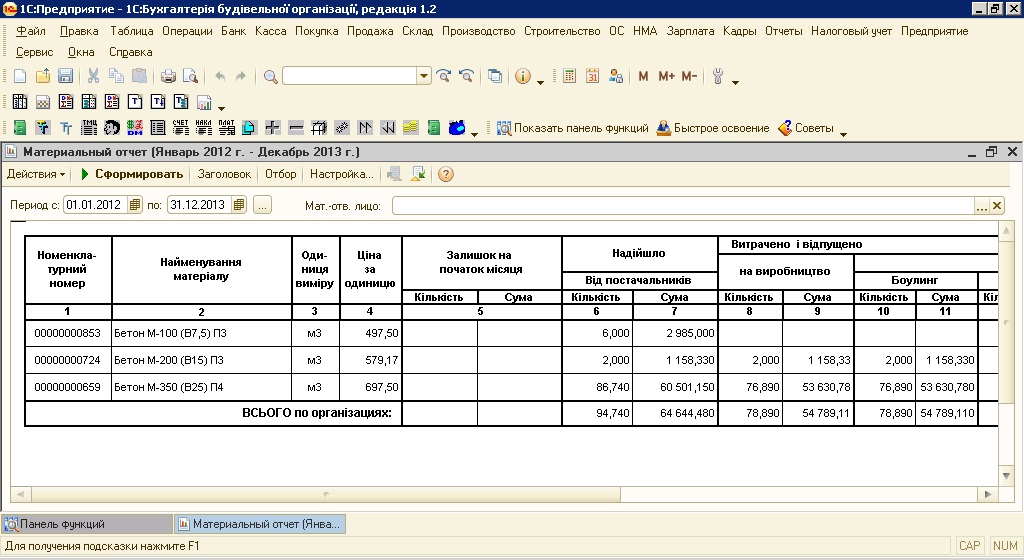Image resolution: width=1024 pixels, height=560 pixels.
Task: Clear the Мат.-отв. лицо field with X
Action: pos(997,206)
